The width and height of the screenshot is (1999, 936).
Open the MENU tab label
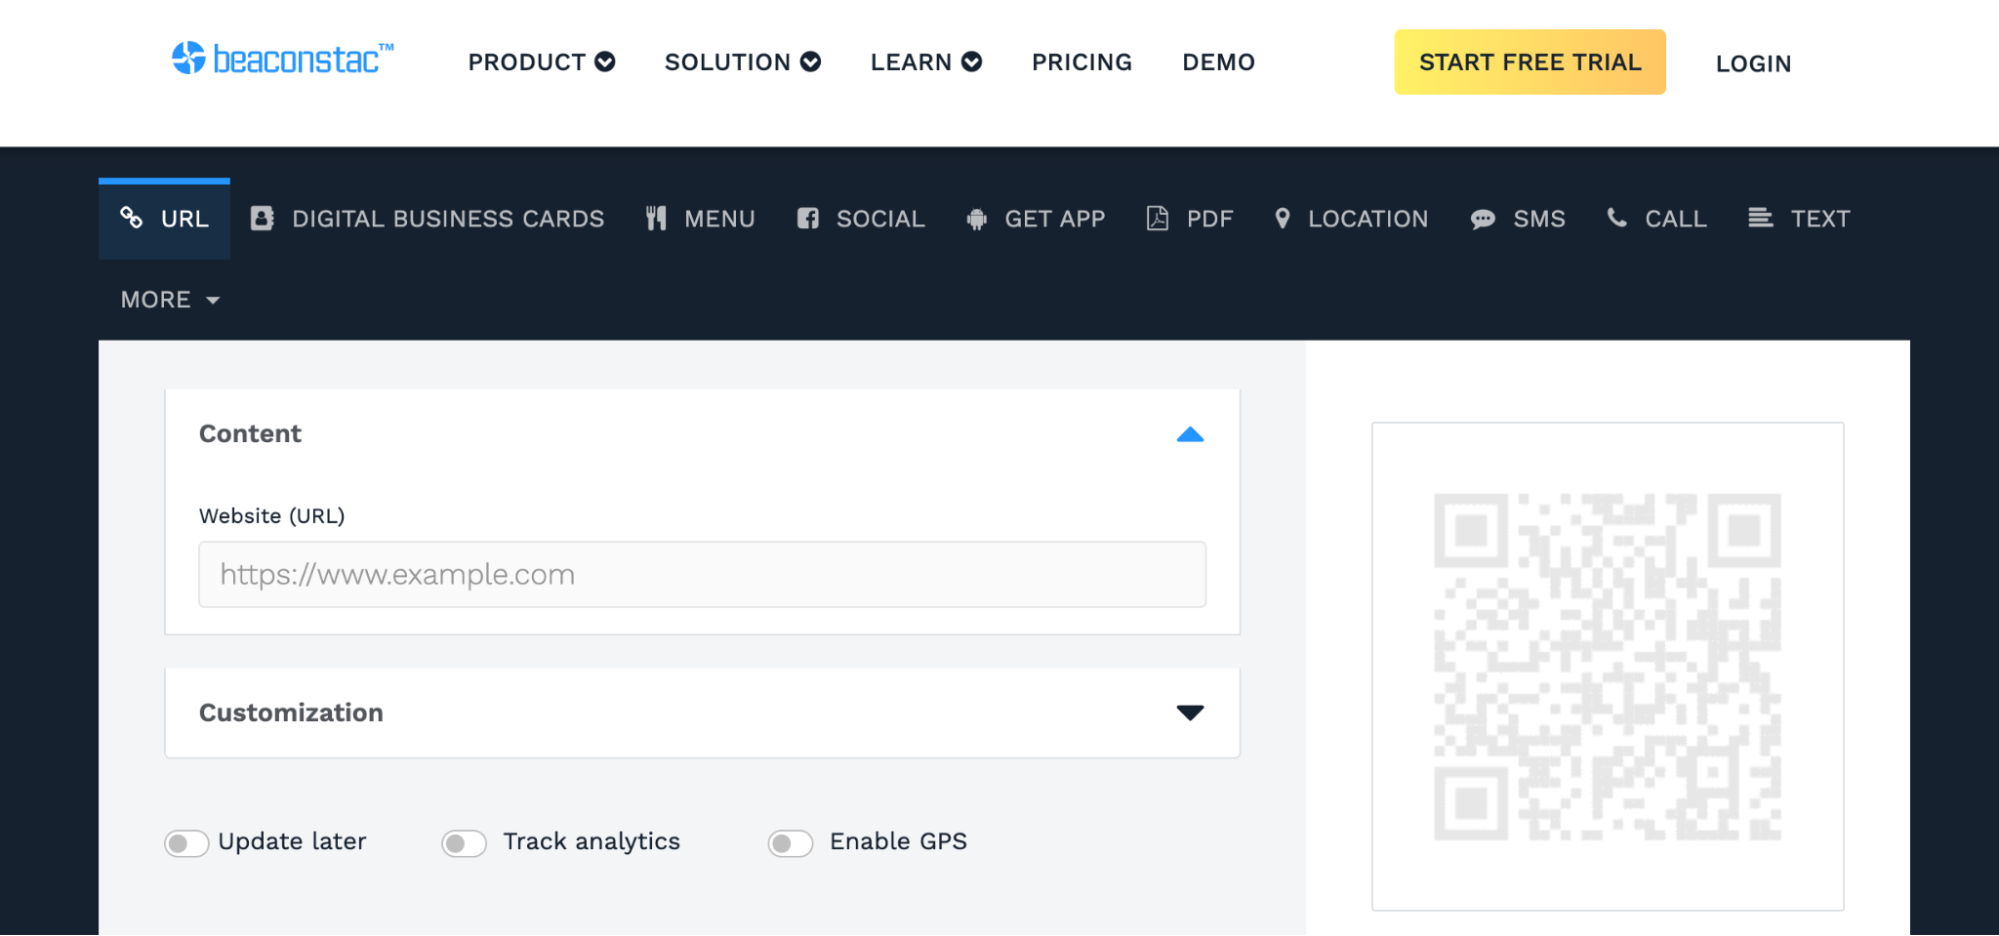click(x=720, y=218)
